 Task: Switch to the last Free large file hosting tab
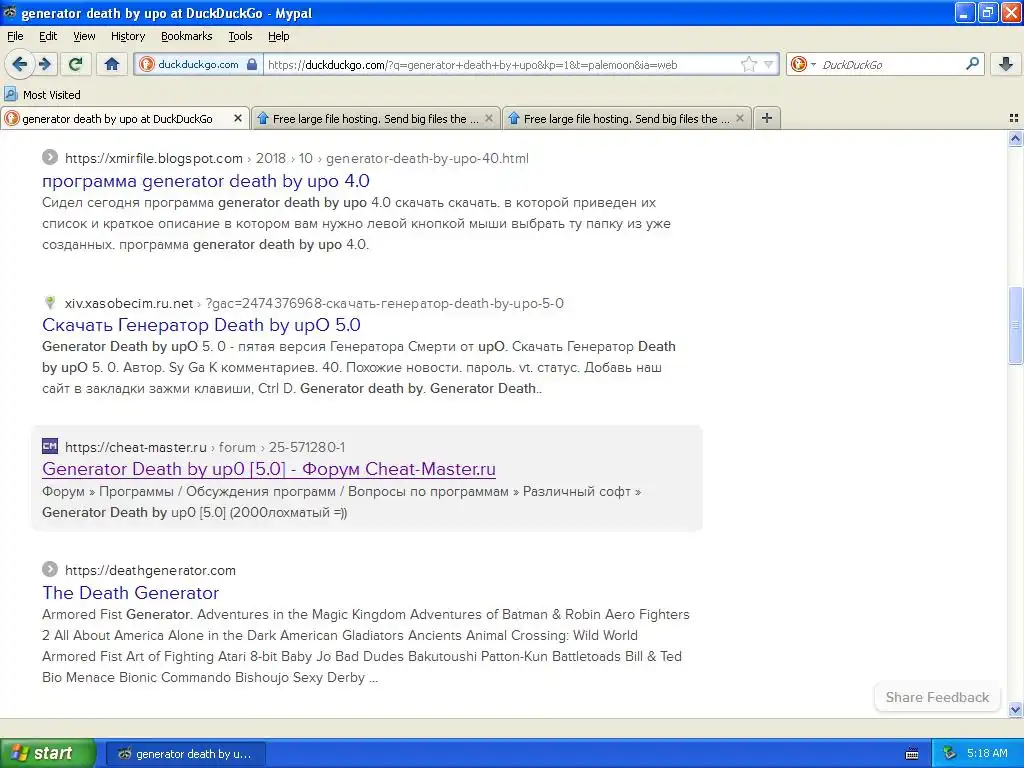point(627,119)
